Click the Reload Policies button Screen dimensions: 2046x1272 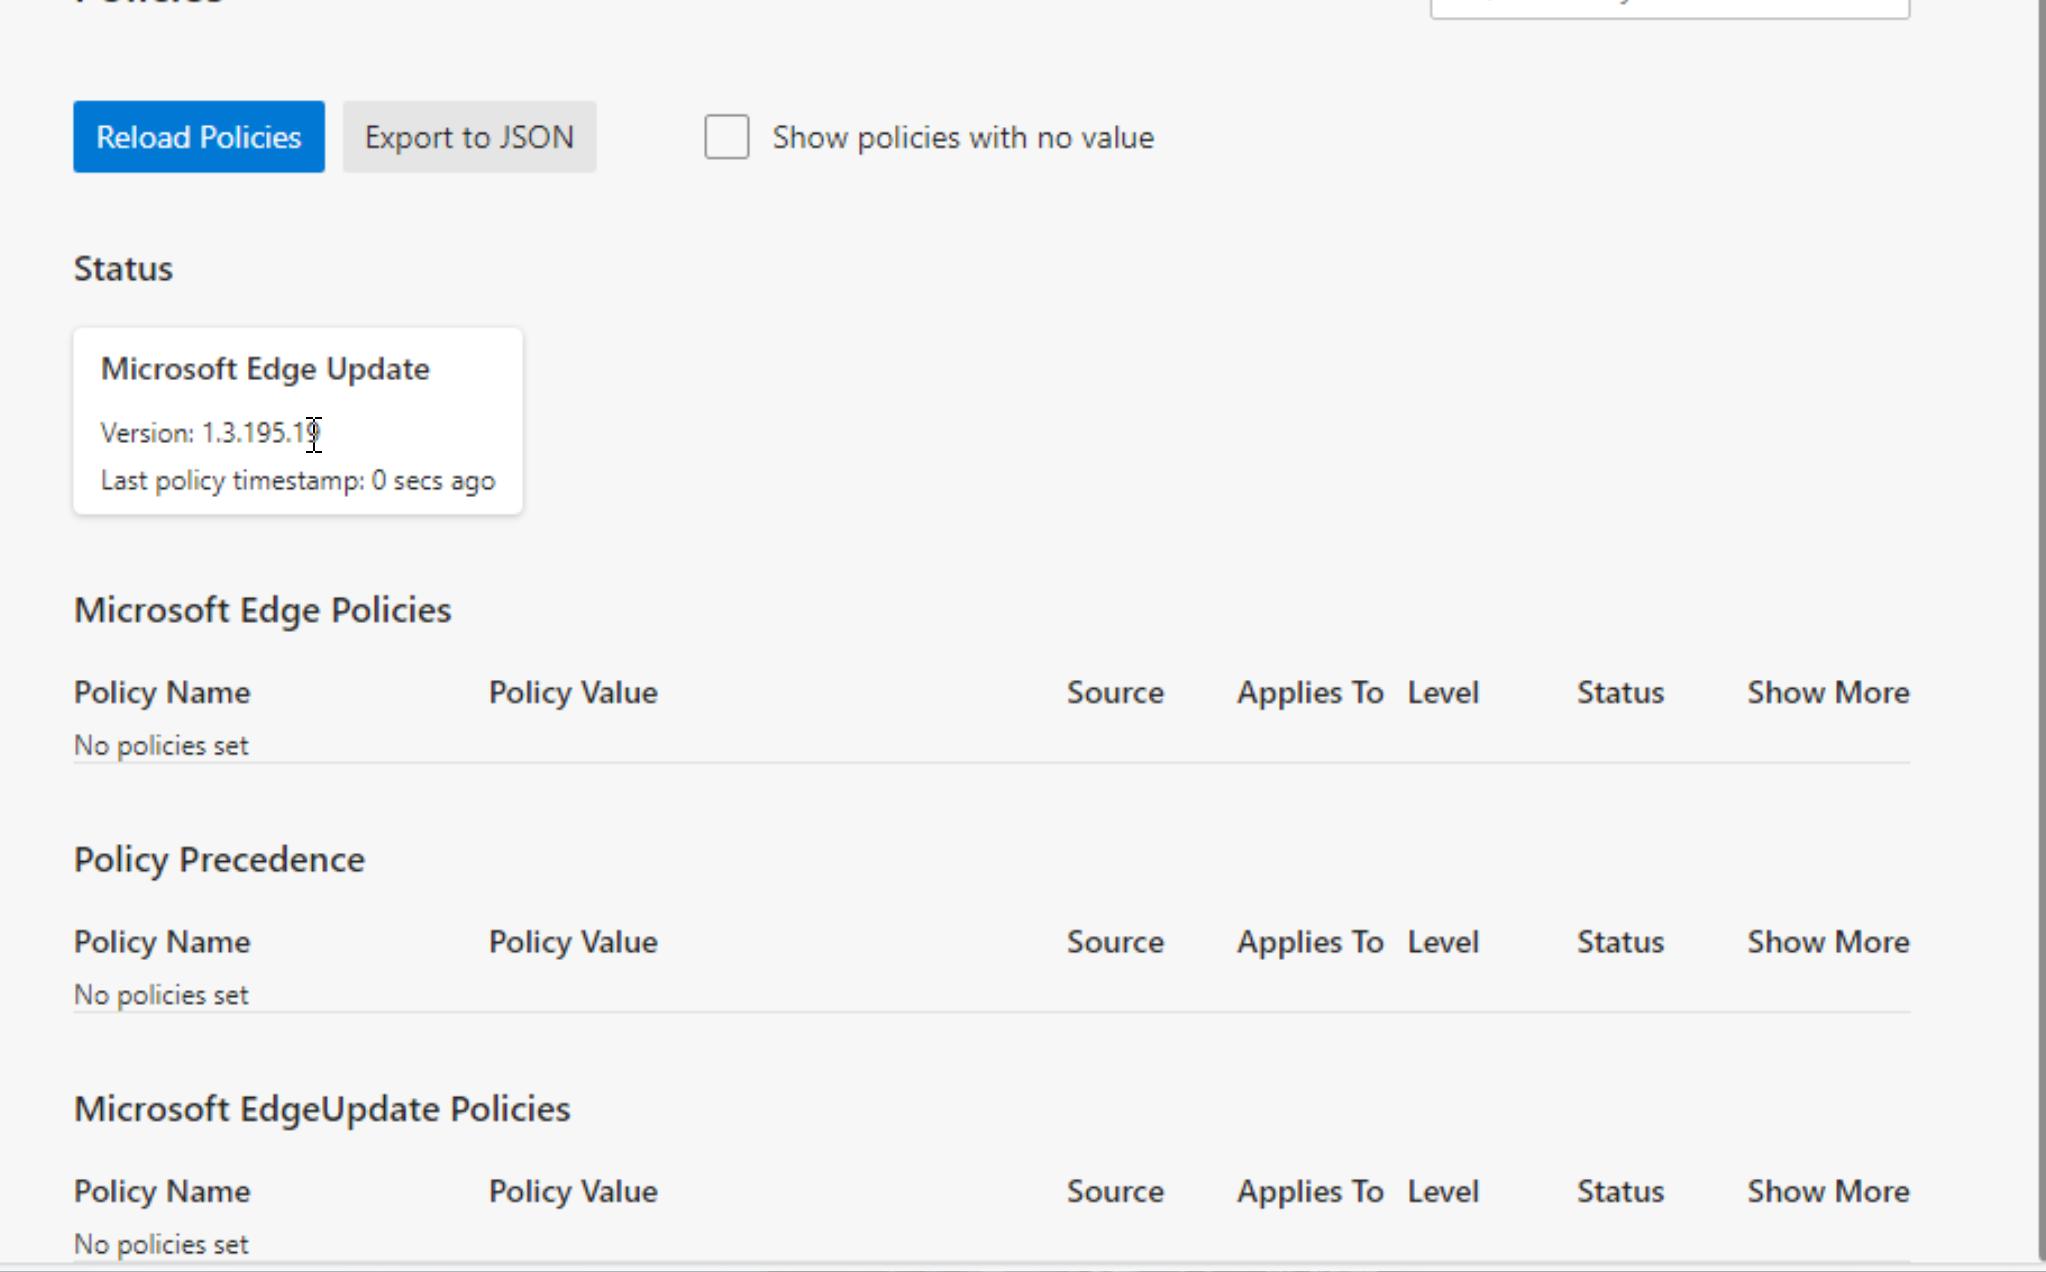tap(198, 137)
